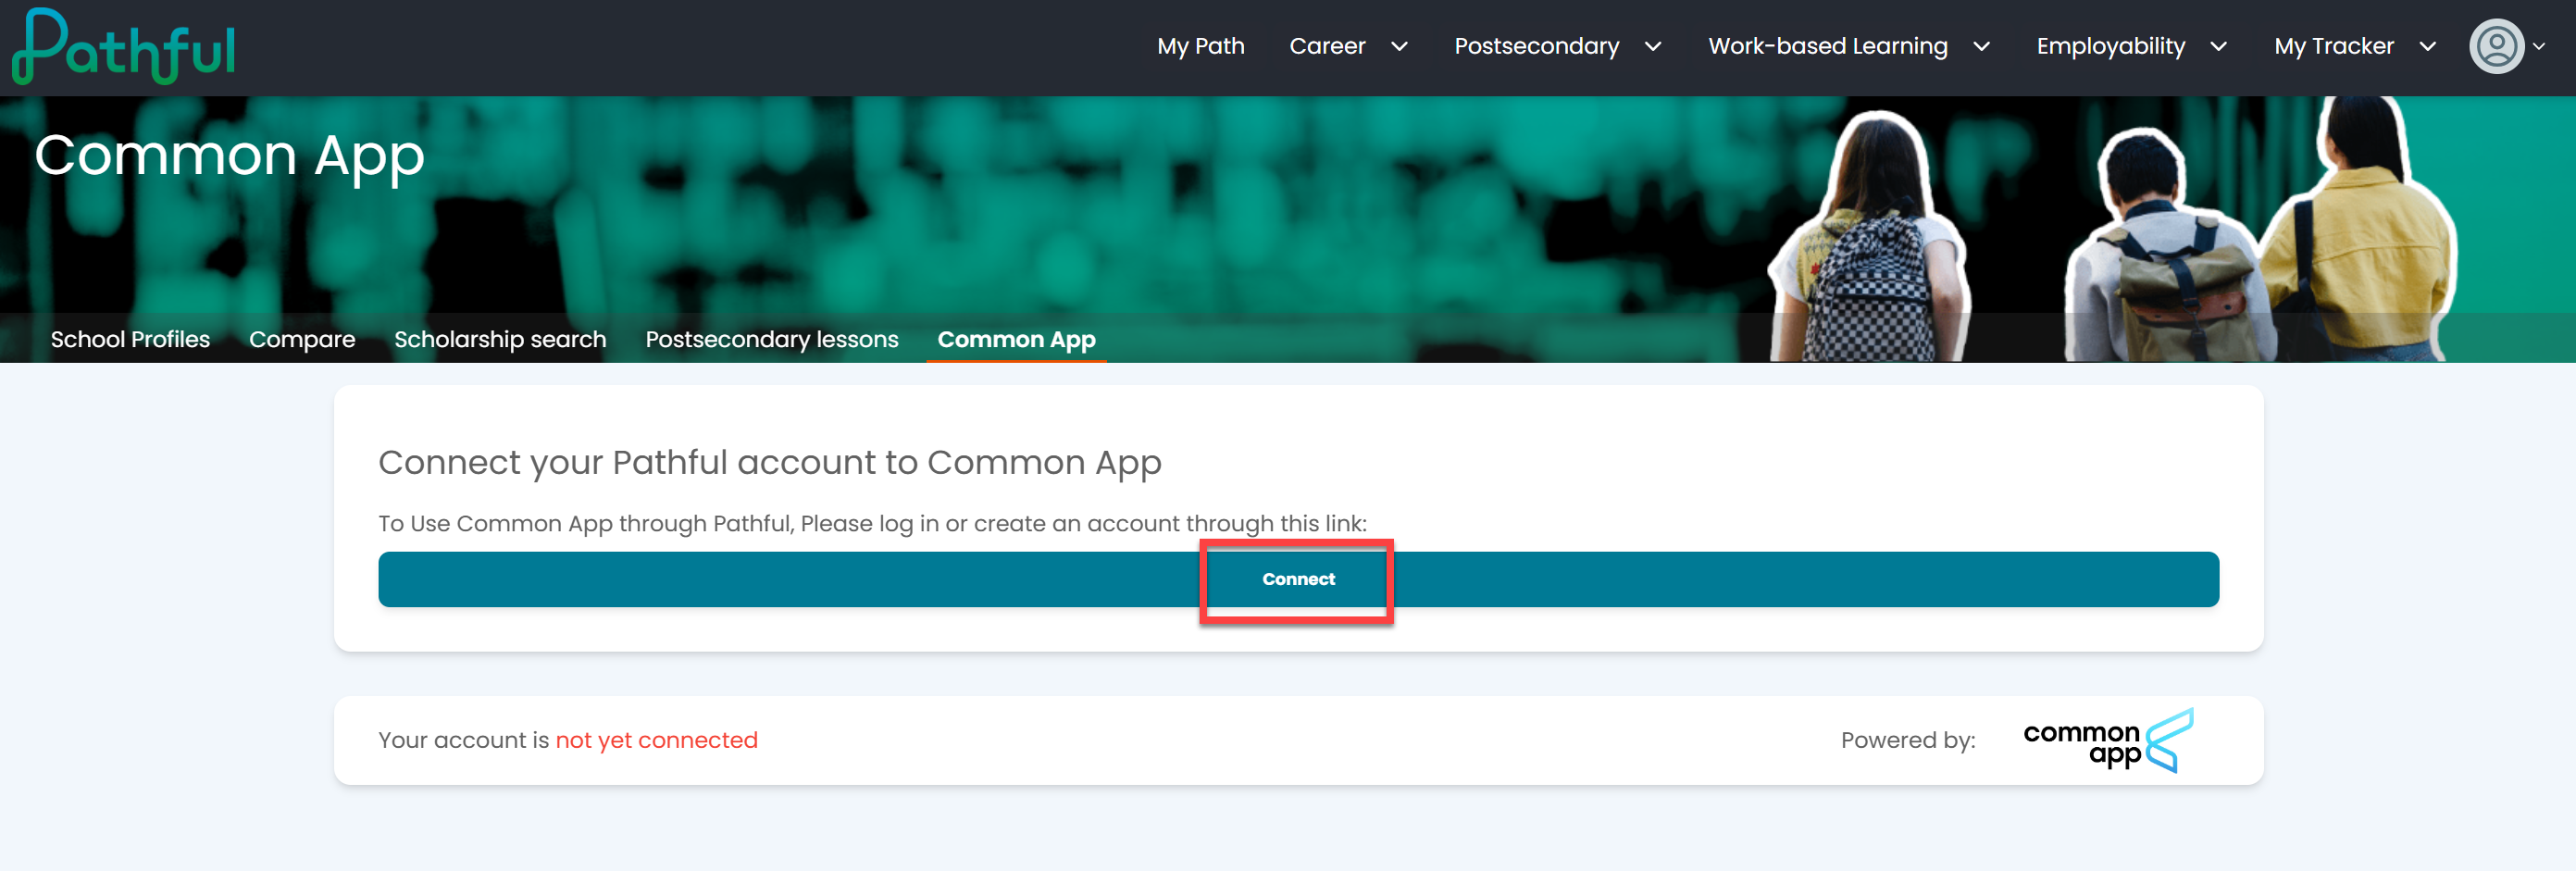Click the 'To Use Common App through Pathful' instruction text
Viewport: 2576px width, 871px height.
[872, 523]
